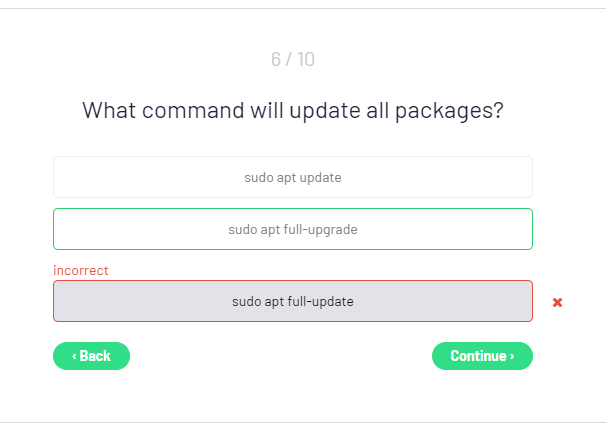Image resolution: width=606 pixels, height=437 pixels.
Task: Click the text "sudo apt update"
Action: click(292, 177)
